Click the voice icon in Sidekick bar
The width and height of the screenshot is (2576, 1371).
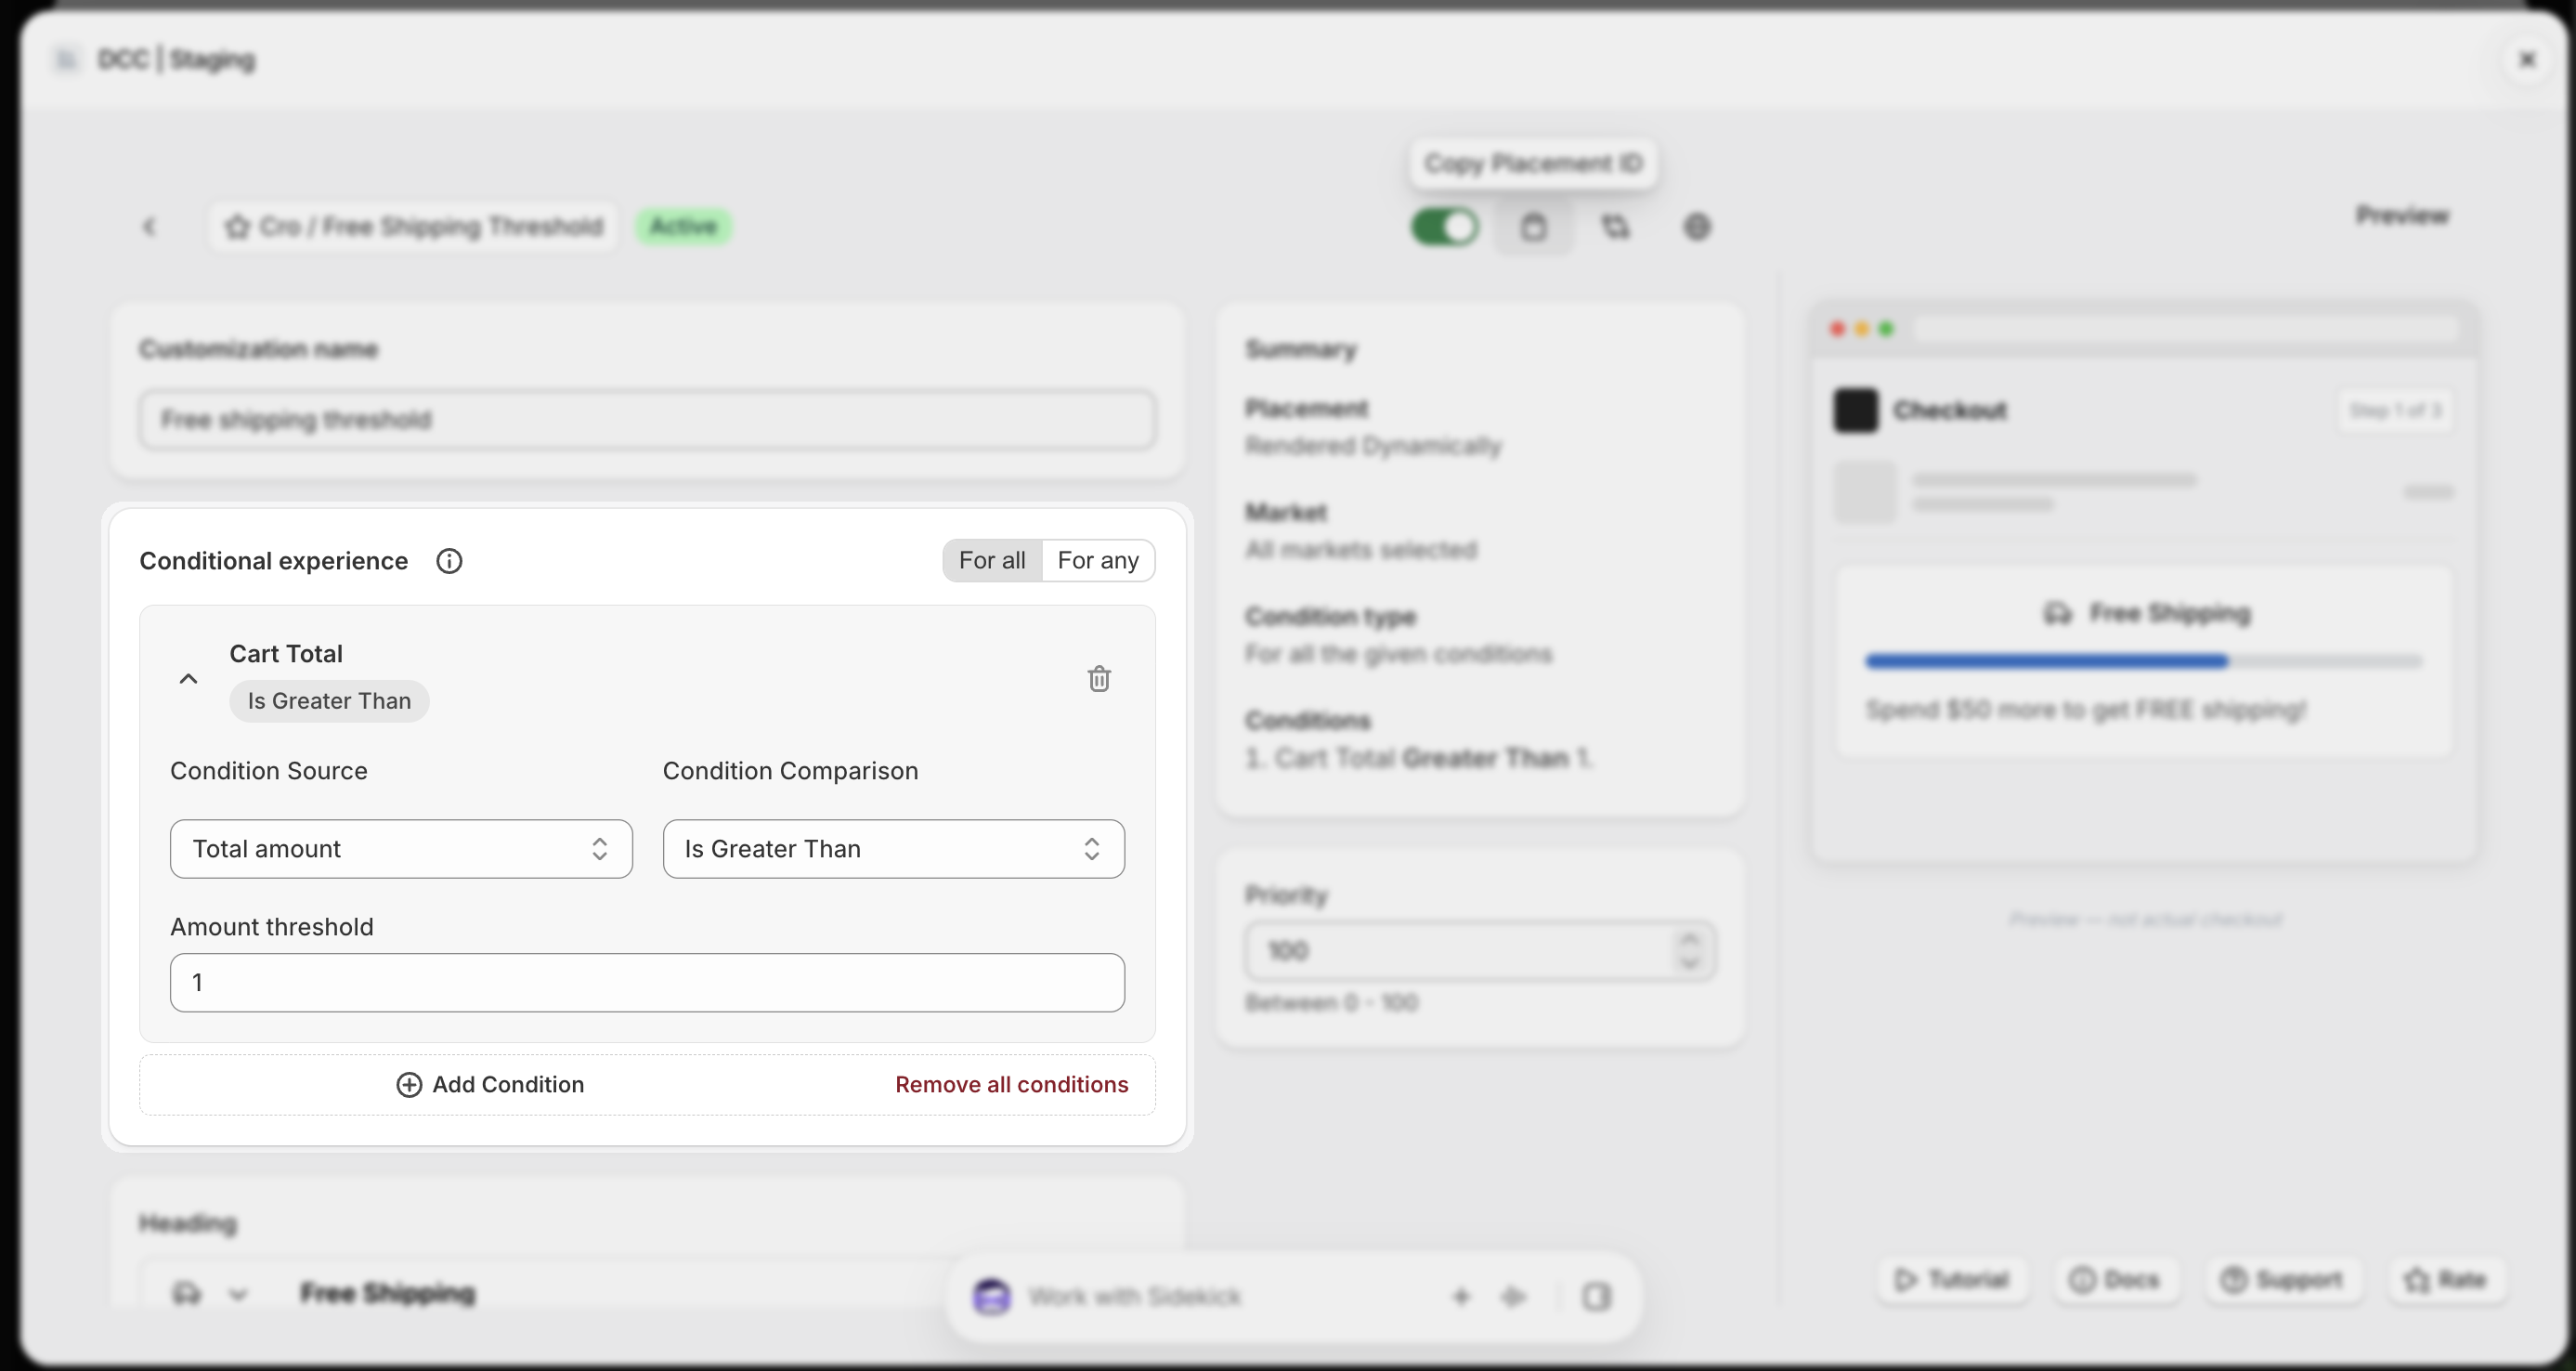[x=1513, y=1296]
